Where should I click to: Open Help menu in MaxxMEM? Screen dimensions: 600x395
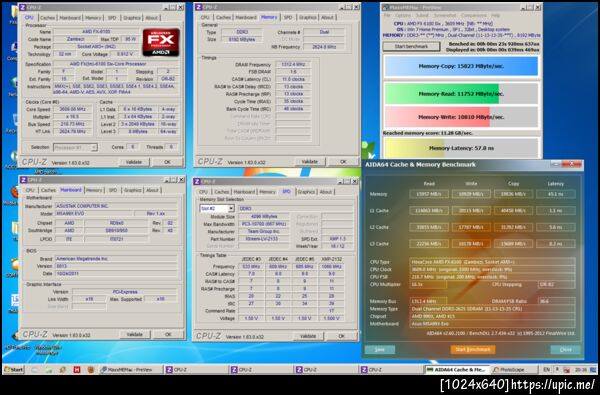pos(496,15)
